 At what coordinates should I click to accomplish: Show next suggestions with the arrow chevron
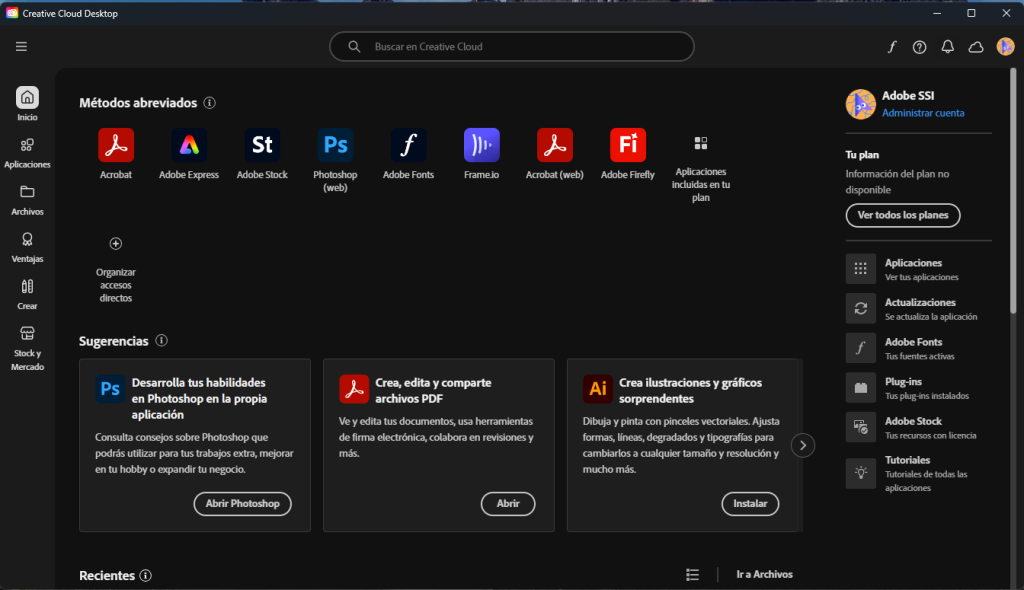(803, 445)
